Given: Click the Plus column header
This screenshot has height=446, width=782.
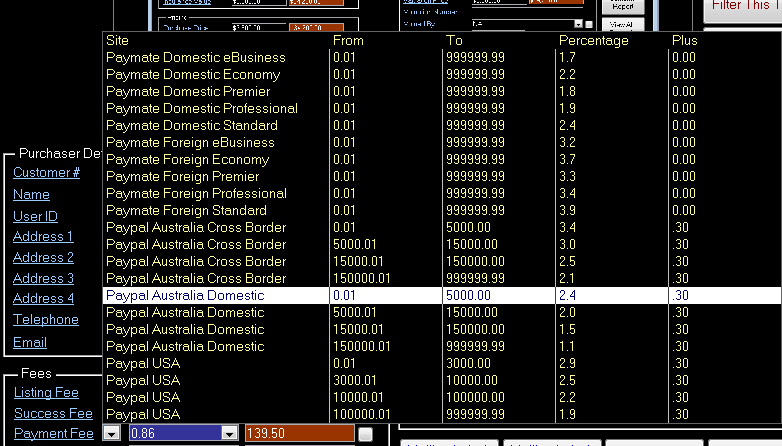Looking at the screenshot, I should [x=685, y=40].
